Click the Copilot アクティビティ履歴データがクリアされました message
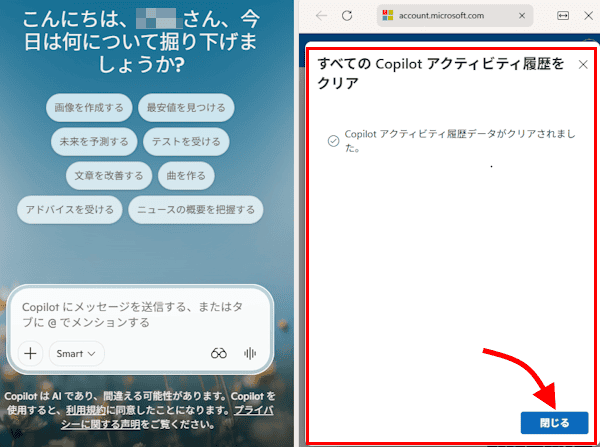 click(x=460, y=141)
